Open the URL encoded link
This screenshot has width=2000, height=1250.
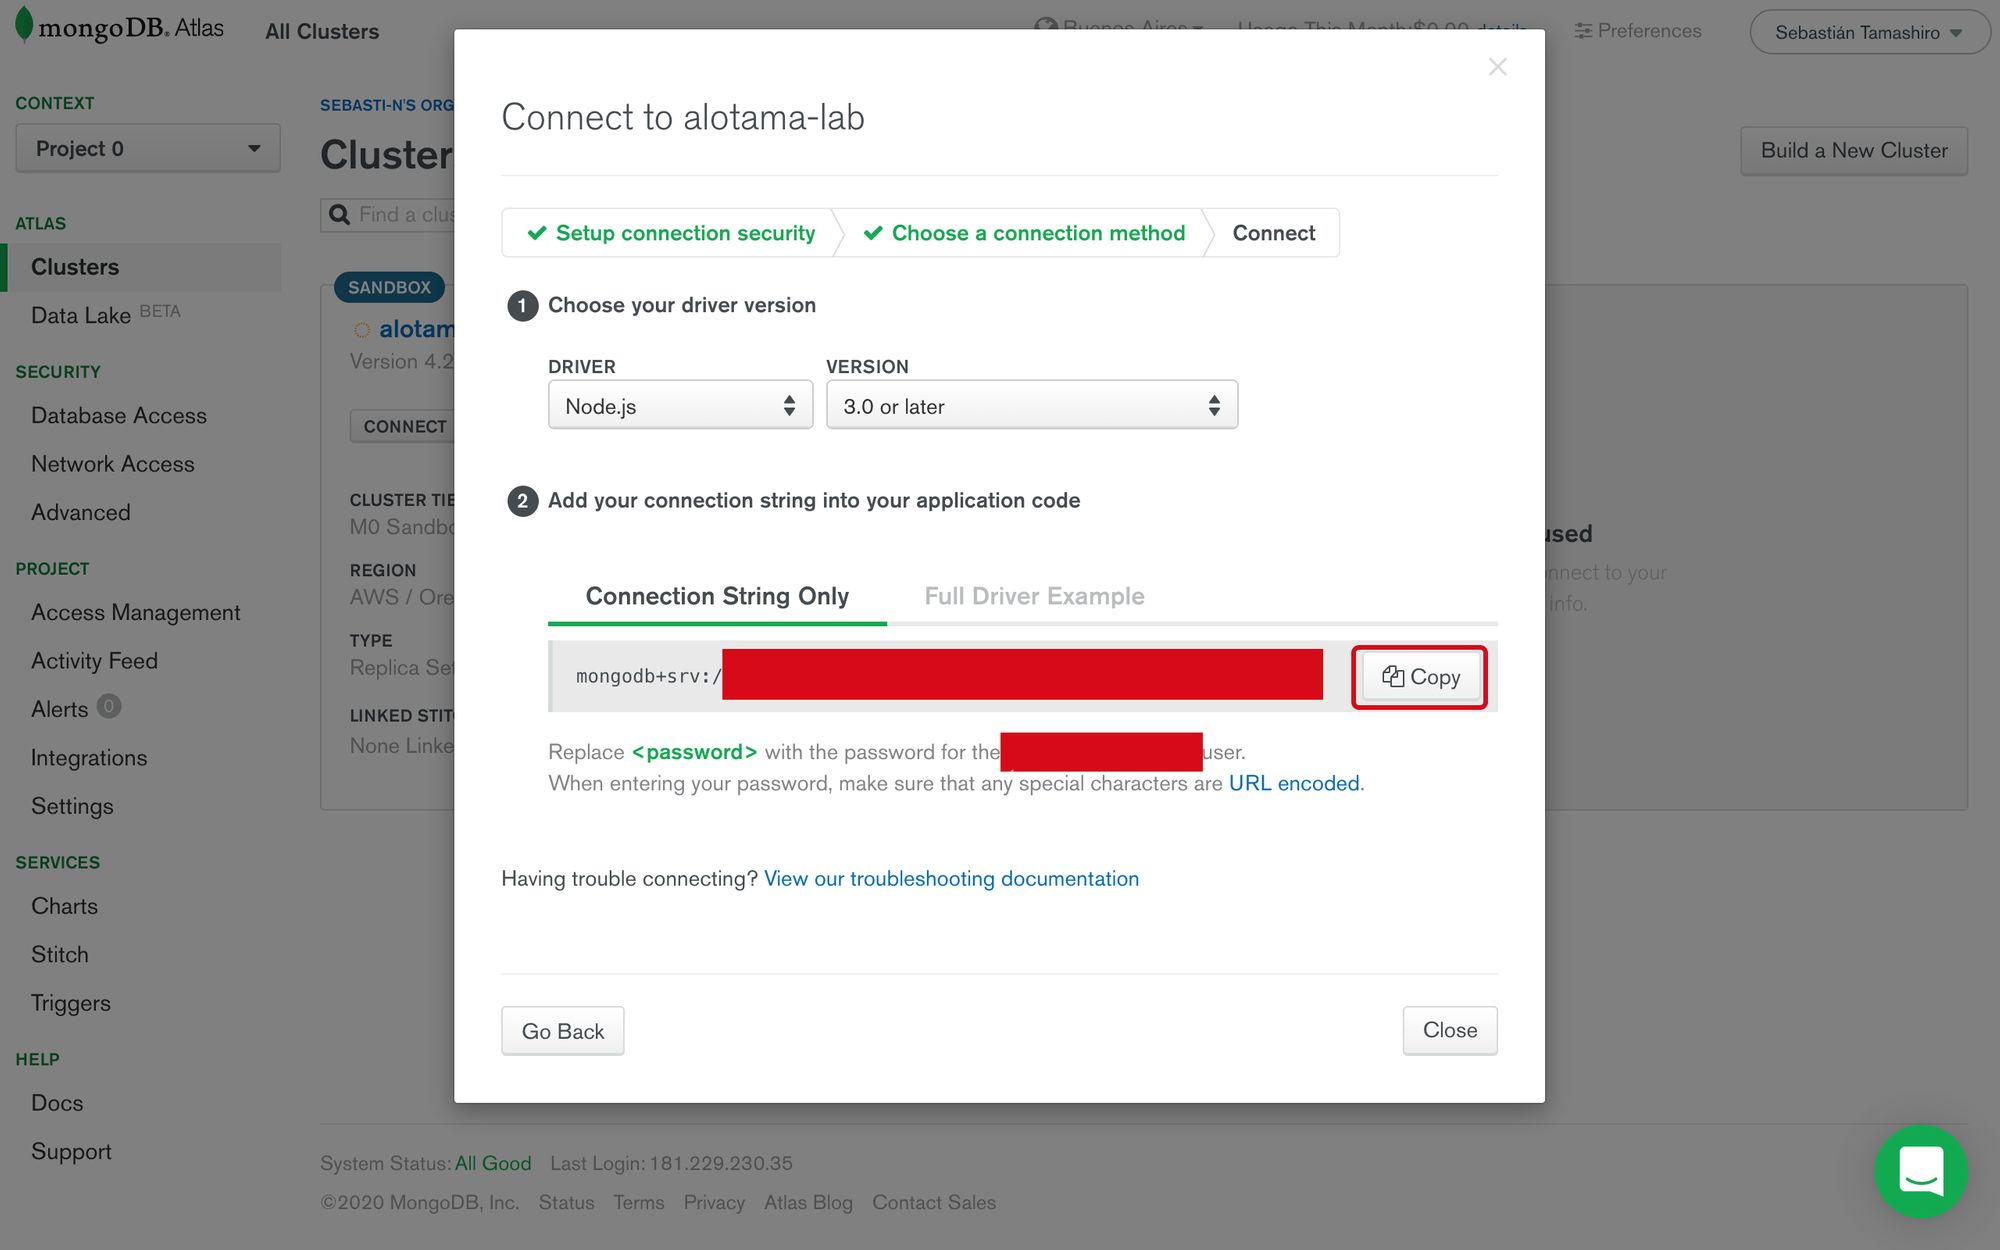(x=1294, y=783)
